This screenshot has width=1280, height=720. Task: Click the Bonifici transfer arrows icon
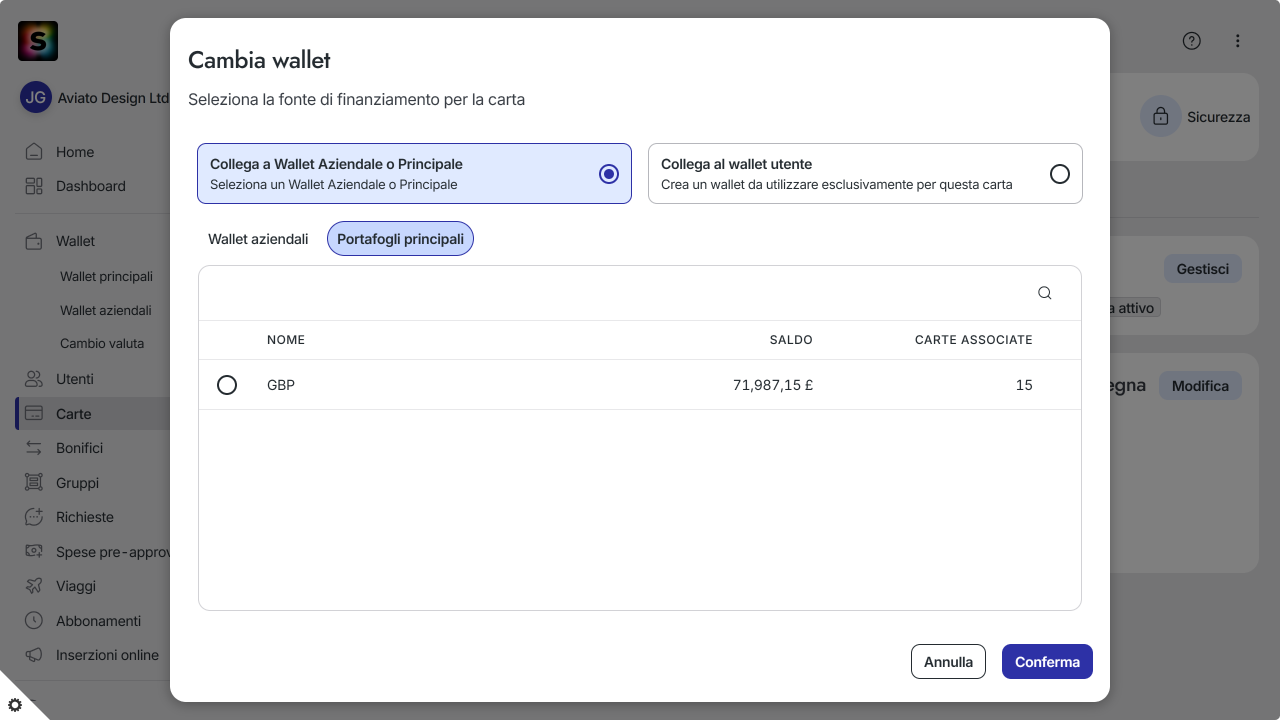pyautogui.click(x=34, y=448)
